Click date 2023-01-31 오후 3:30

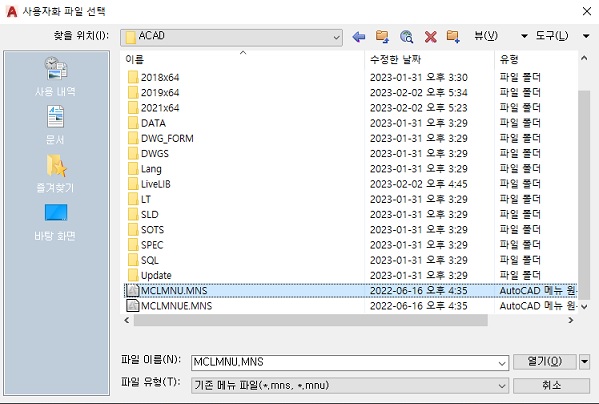[x=418, y=78]
